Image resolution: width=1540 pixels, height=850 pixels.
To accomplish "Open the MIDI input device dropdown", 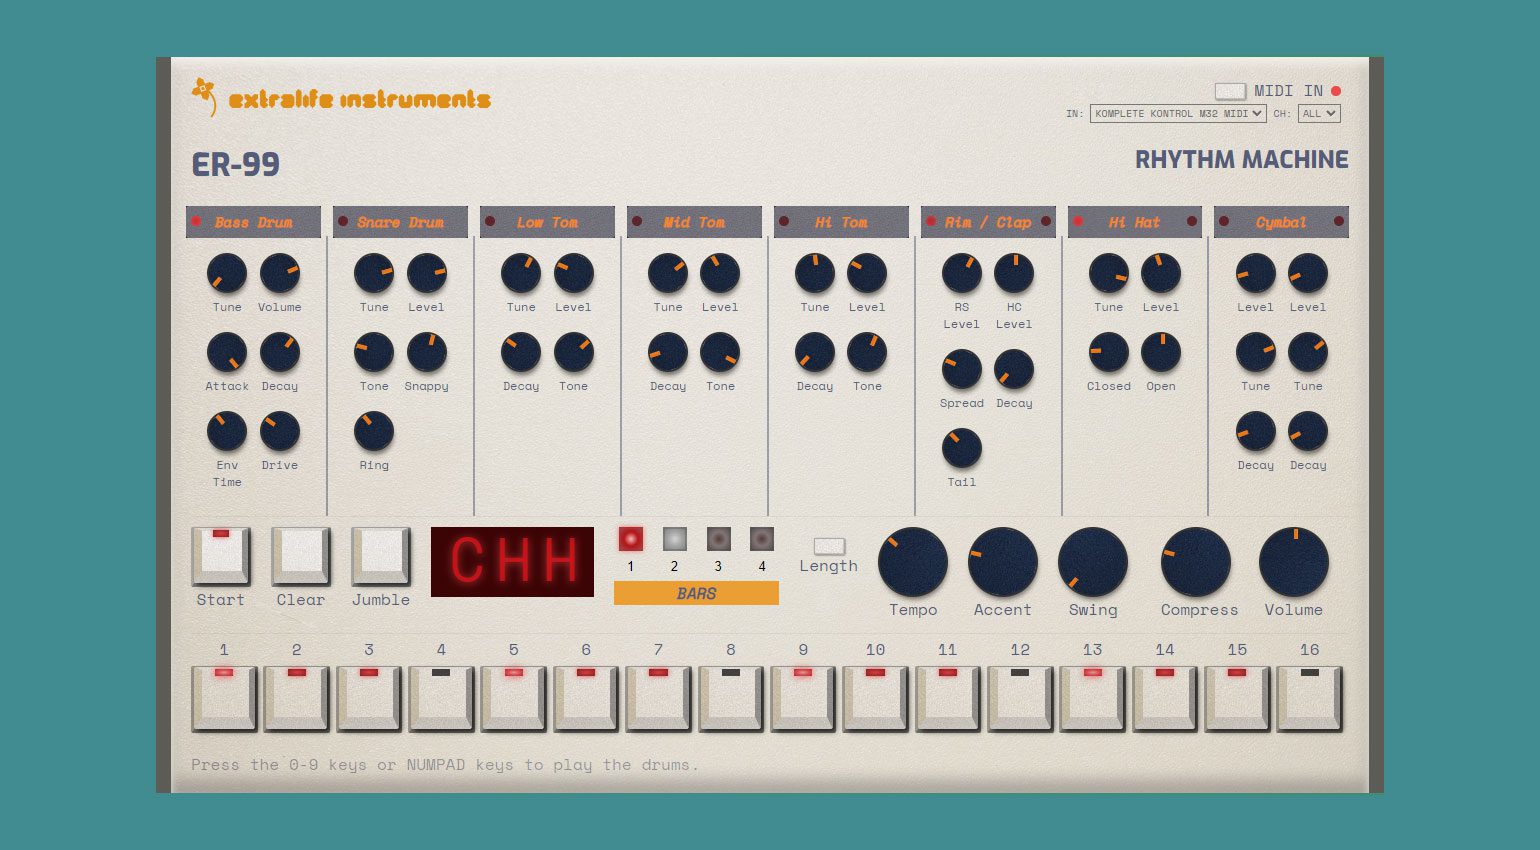I will click(x=1178, y=114).
